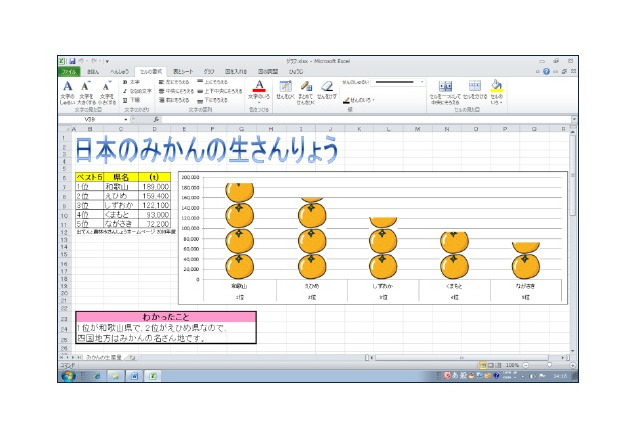Image resolution: width=640 pixels, height=426 pixels.
Task: Open the Windows Start button
Action: pos(68,376)
